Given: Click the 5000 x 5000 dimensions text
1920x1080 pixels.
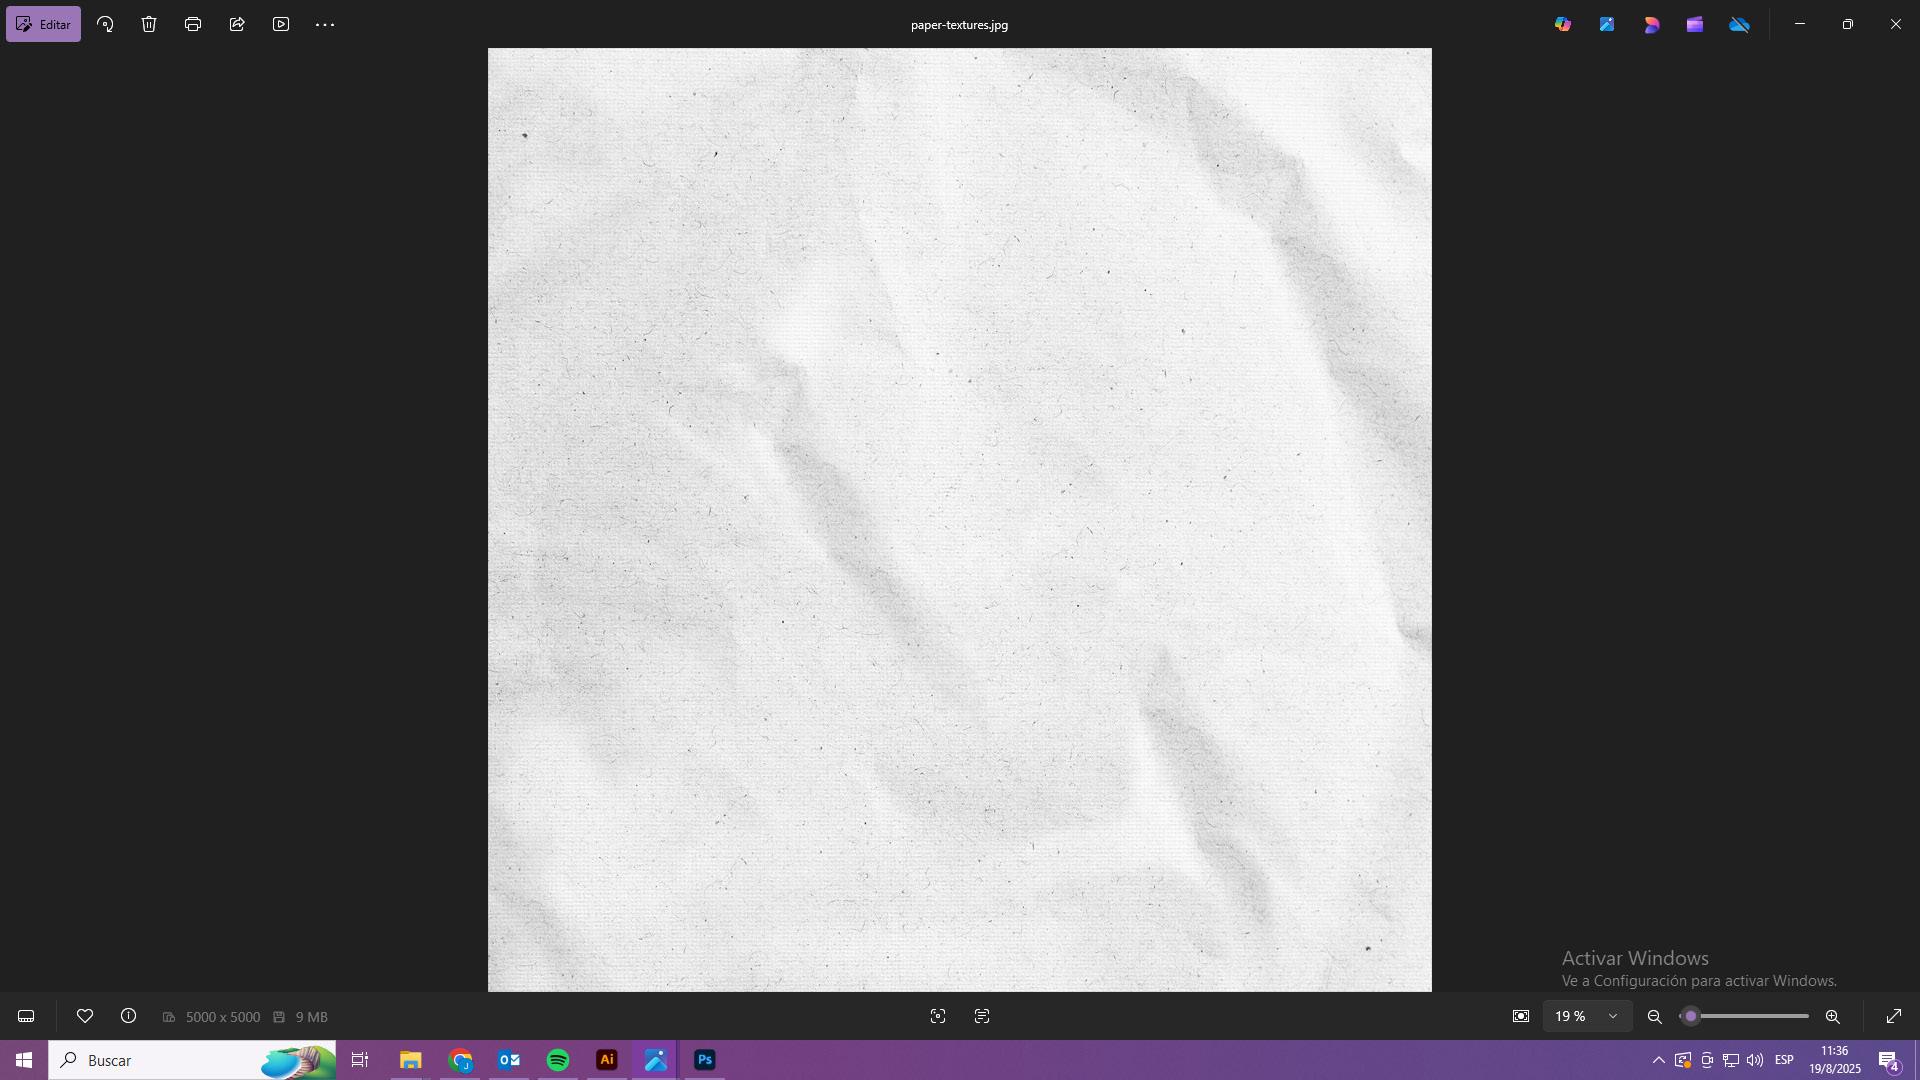Looking at the screenshot, I should tap(223, 1017).
